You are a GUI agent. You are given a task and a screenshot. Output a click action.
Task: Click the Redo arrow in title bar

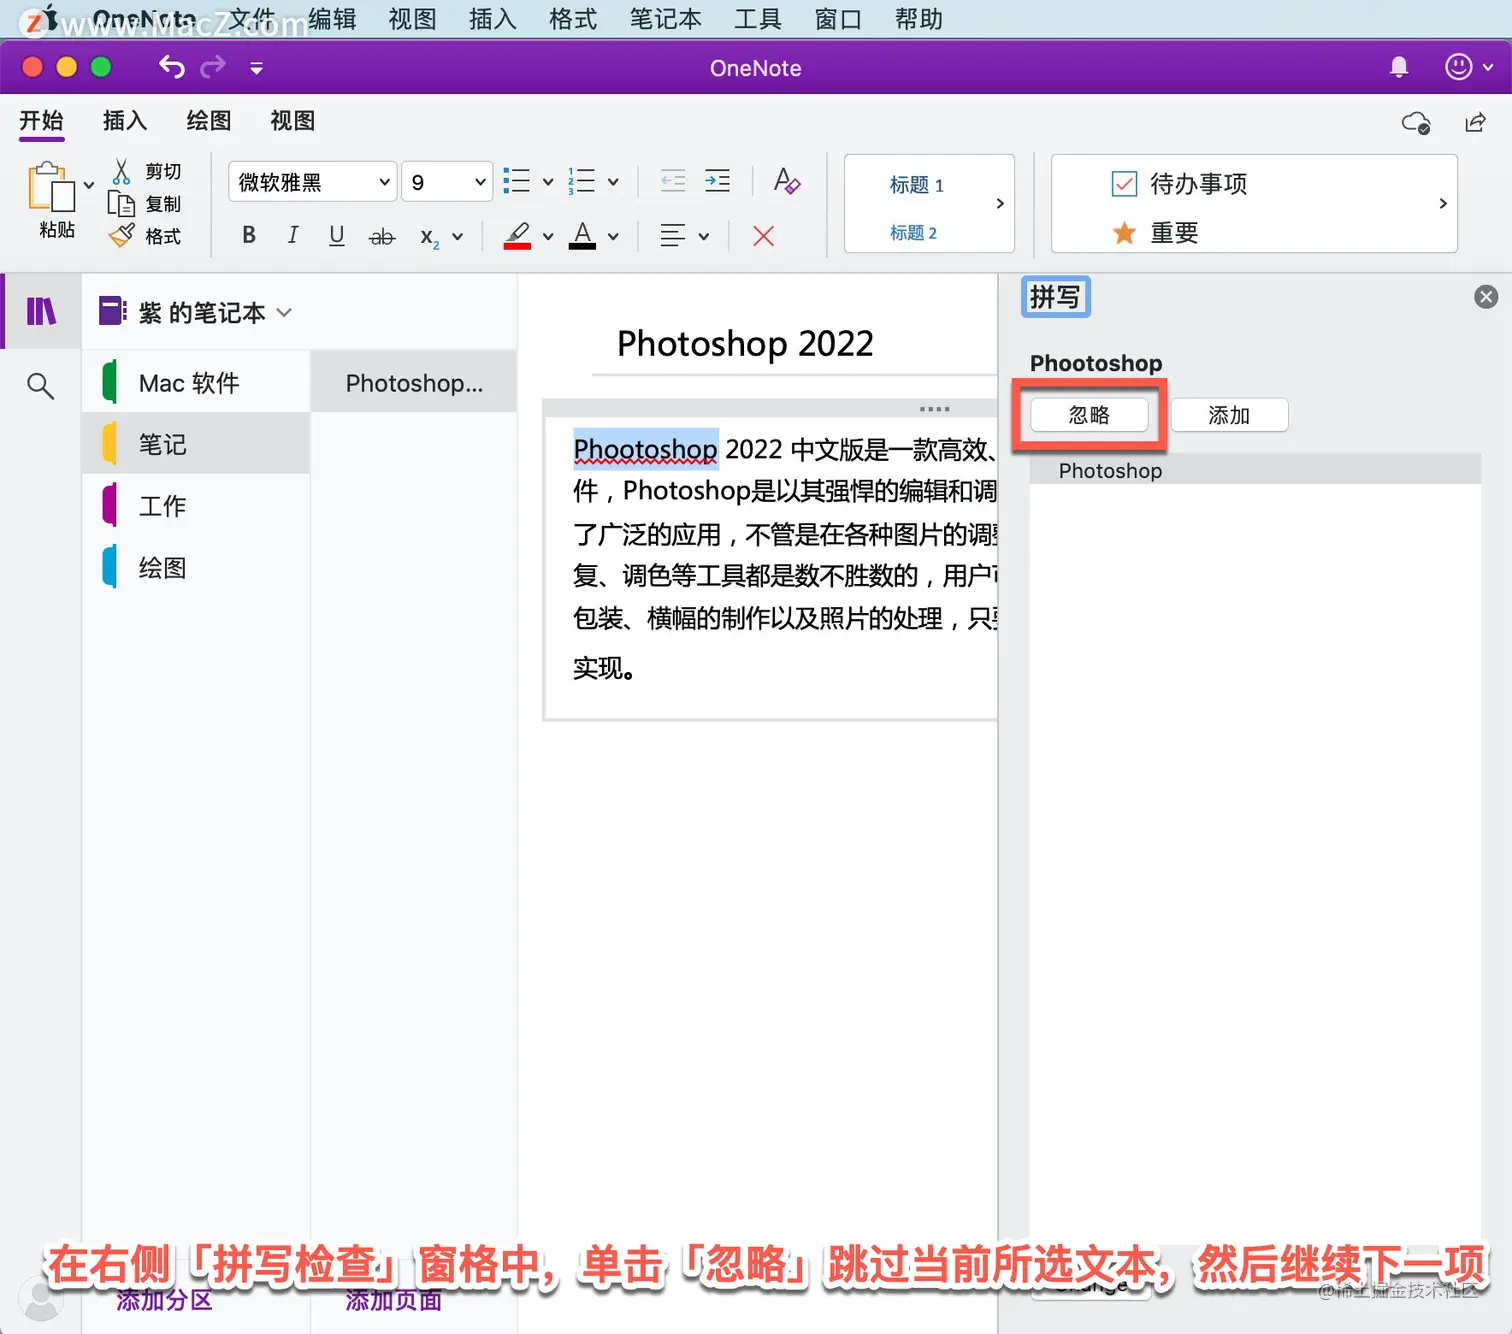click(x=213, y=67)
